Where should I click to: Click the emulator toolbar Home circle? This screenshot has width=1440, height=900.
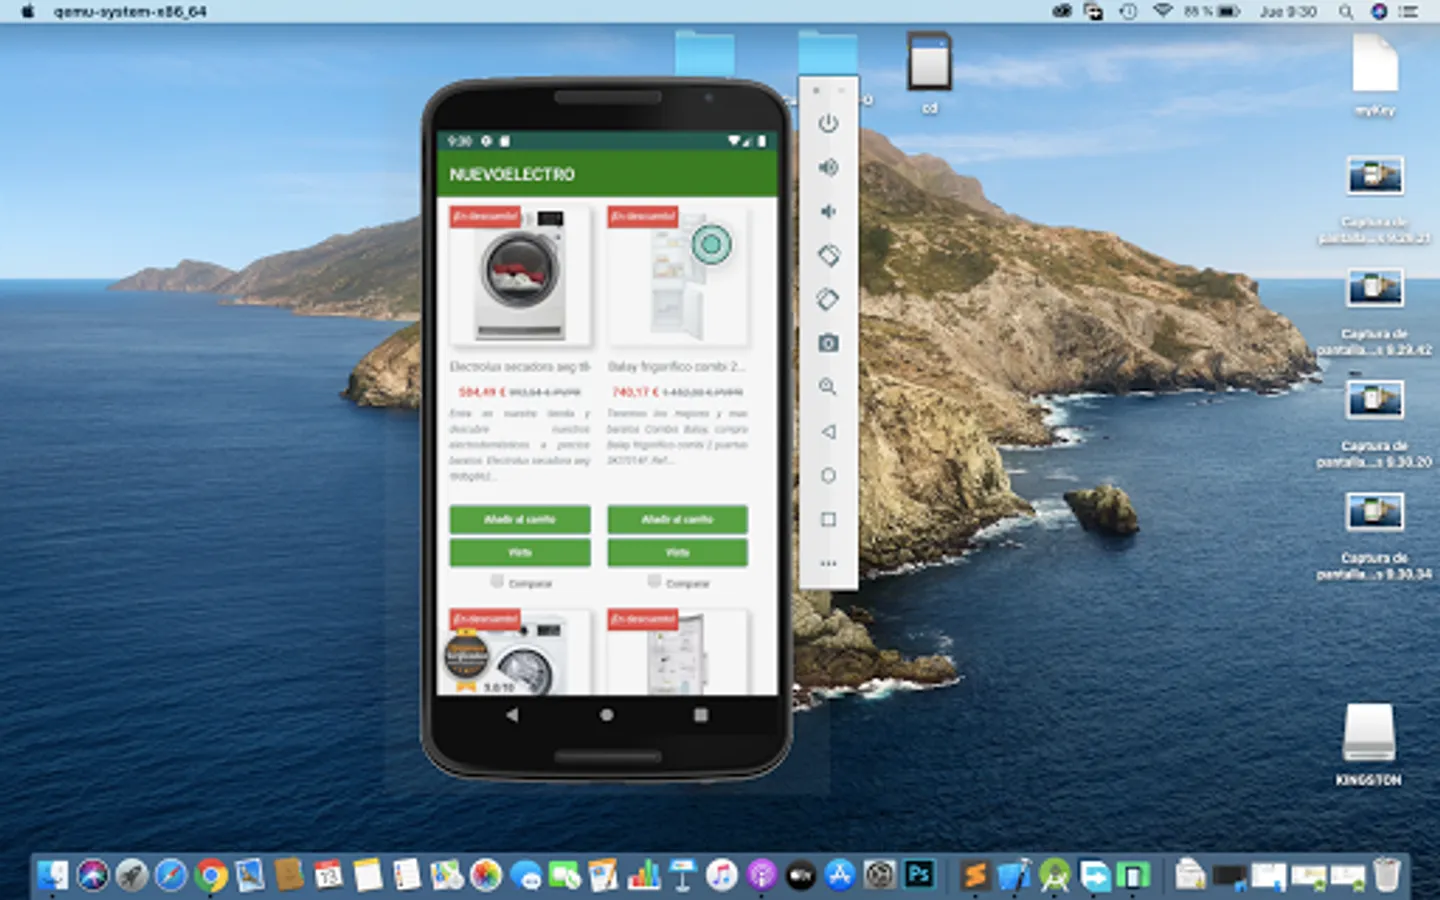(x=828, y=476)
